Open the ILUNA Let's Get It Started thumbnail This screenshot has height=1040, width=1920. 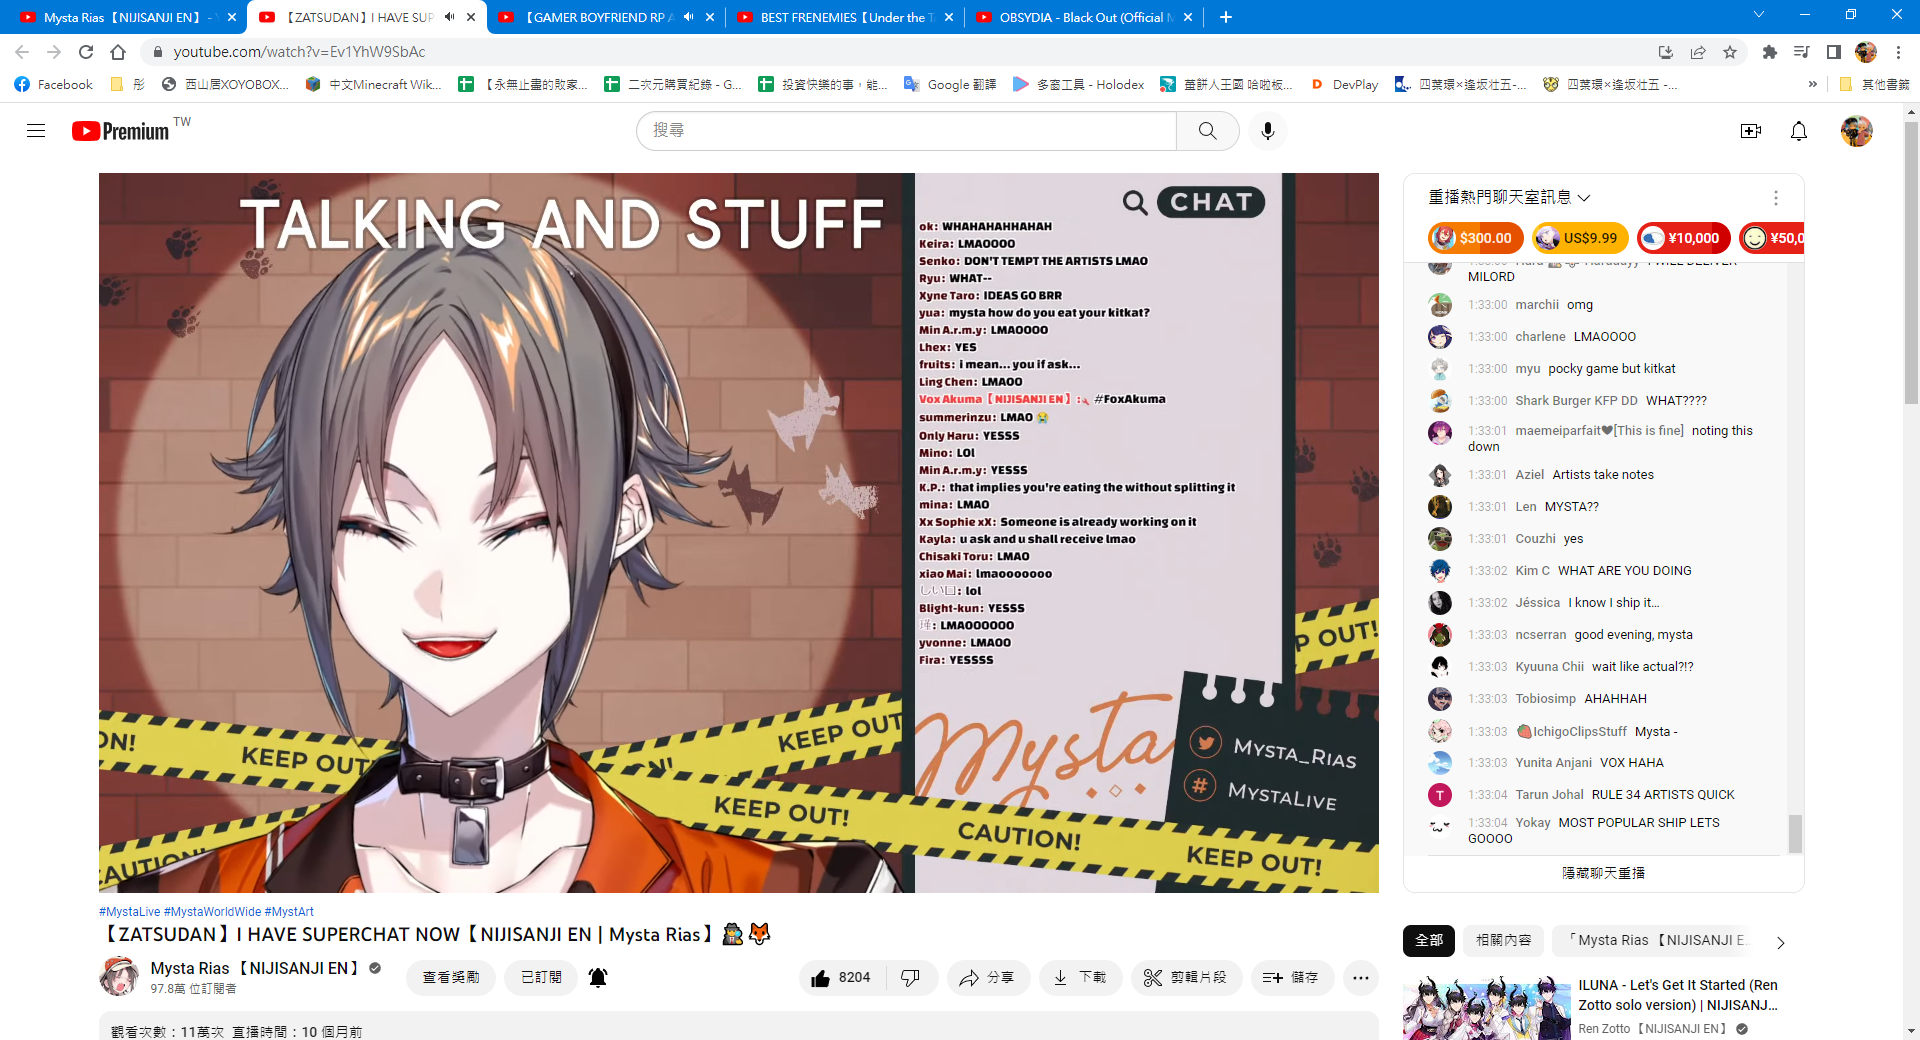[1486, 1008]
